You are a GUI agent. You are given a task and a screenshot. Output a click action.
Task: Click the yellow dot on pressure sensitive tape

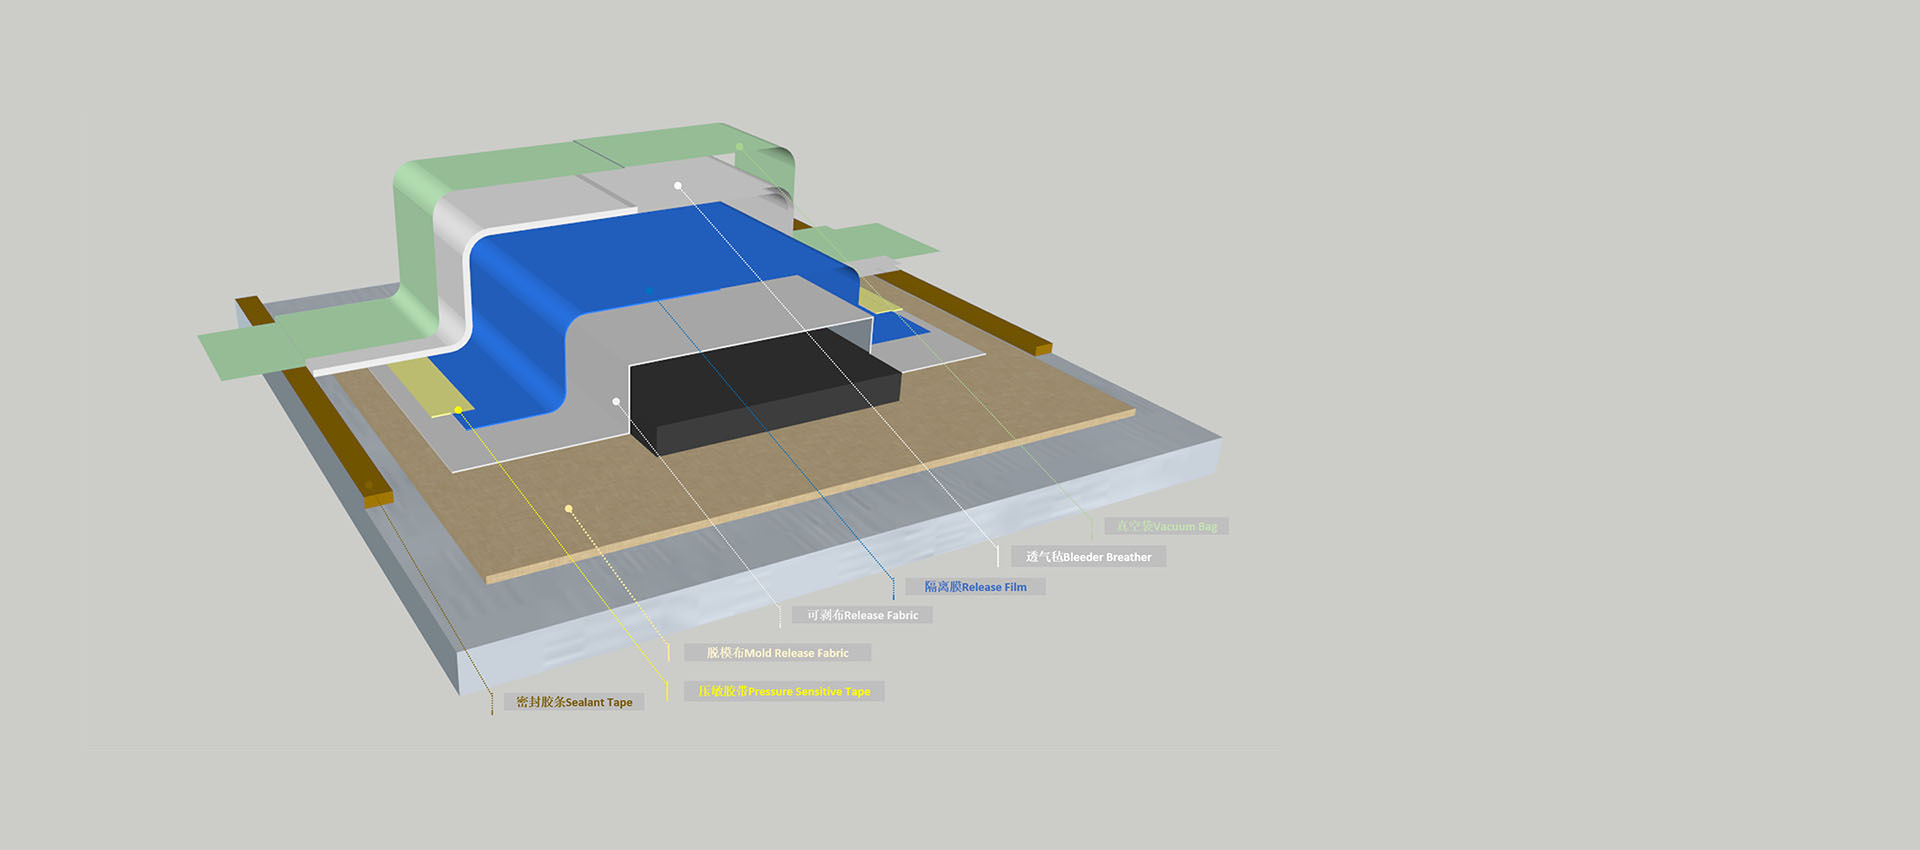458,410
